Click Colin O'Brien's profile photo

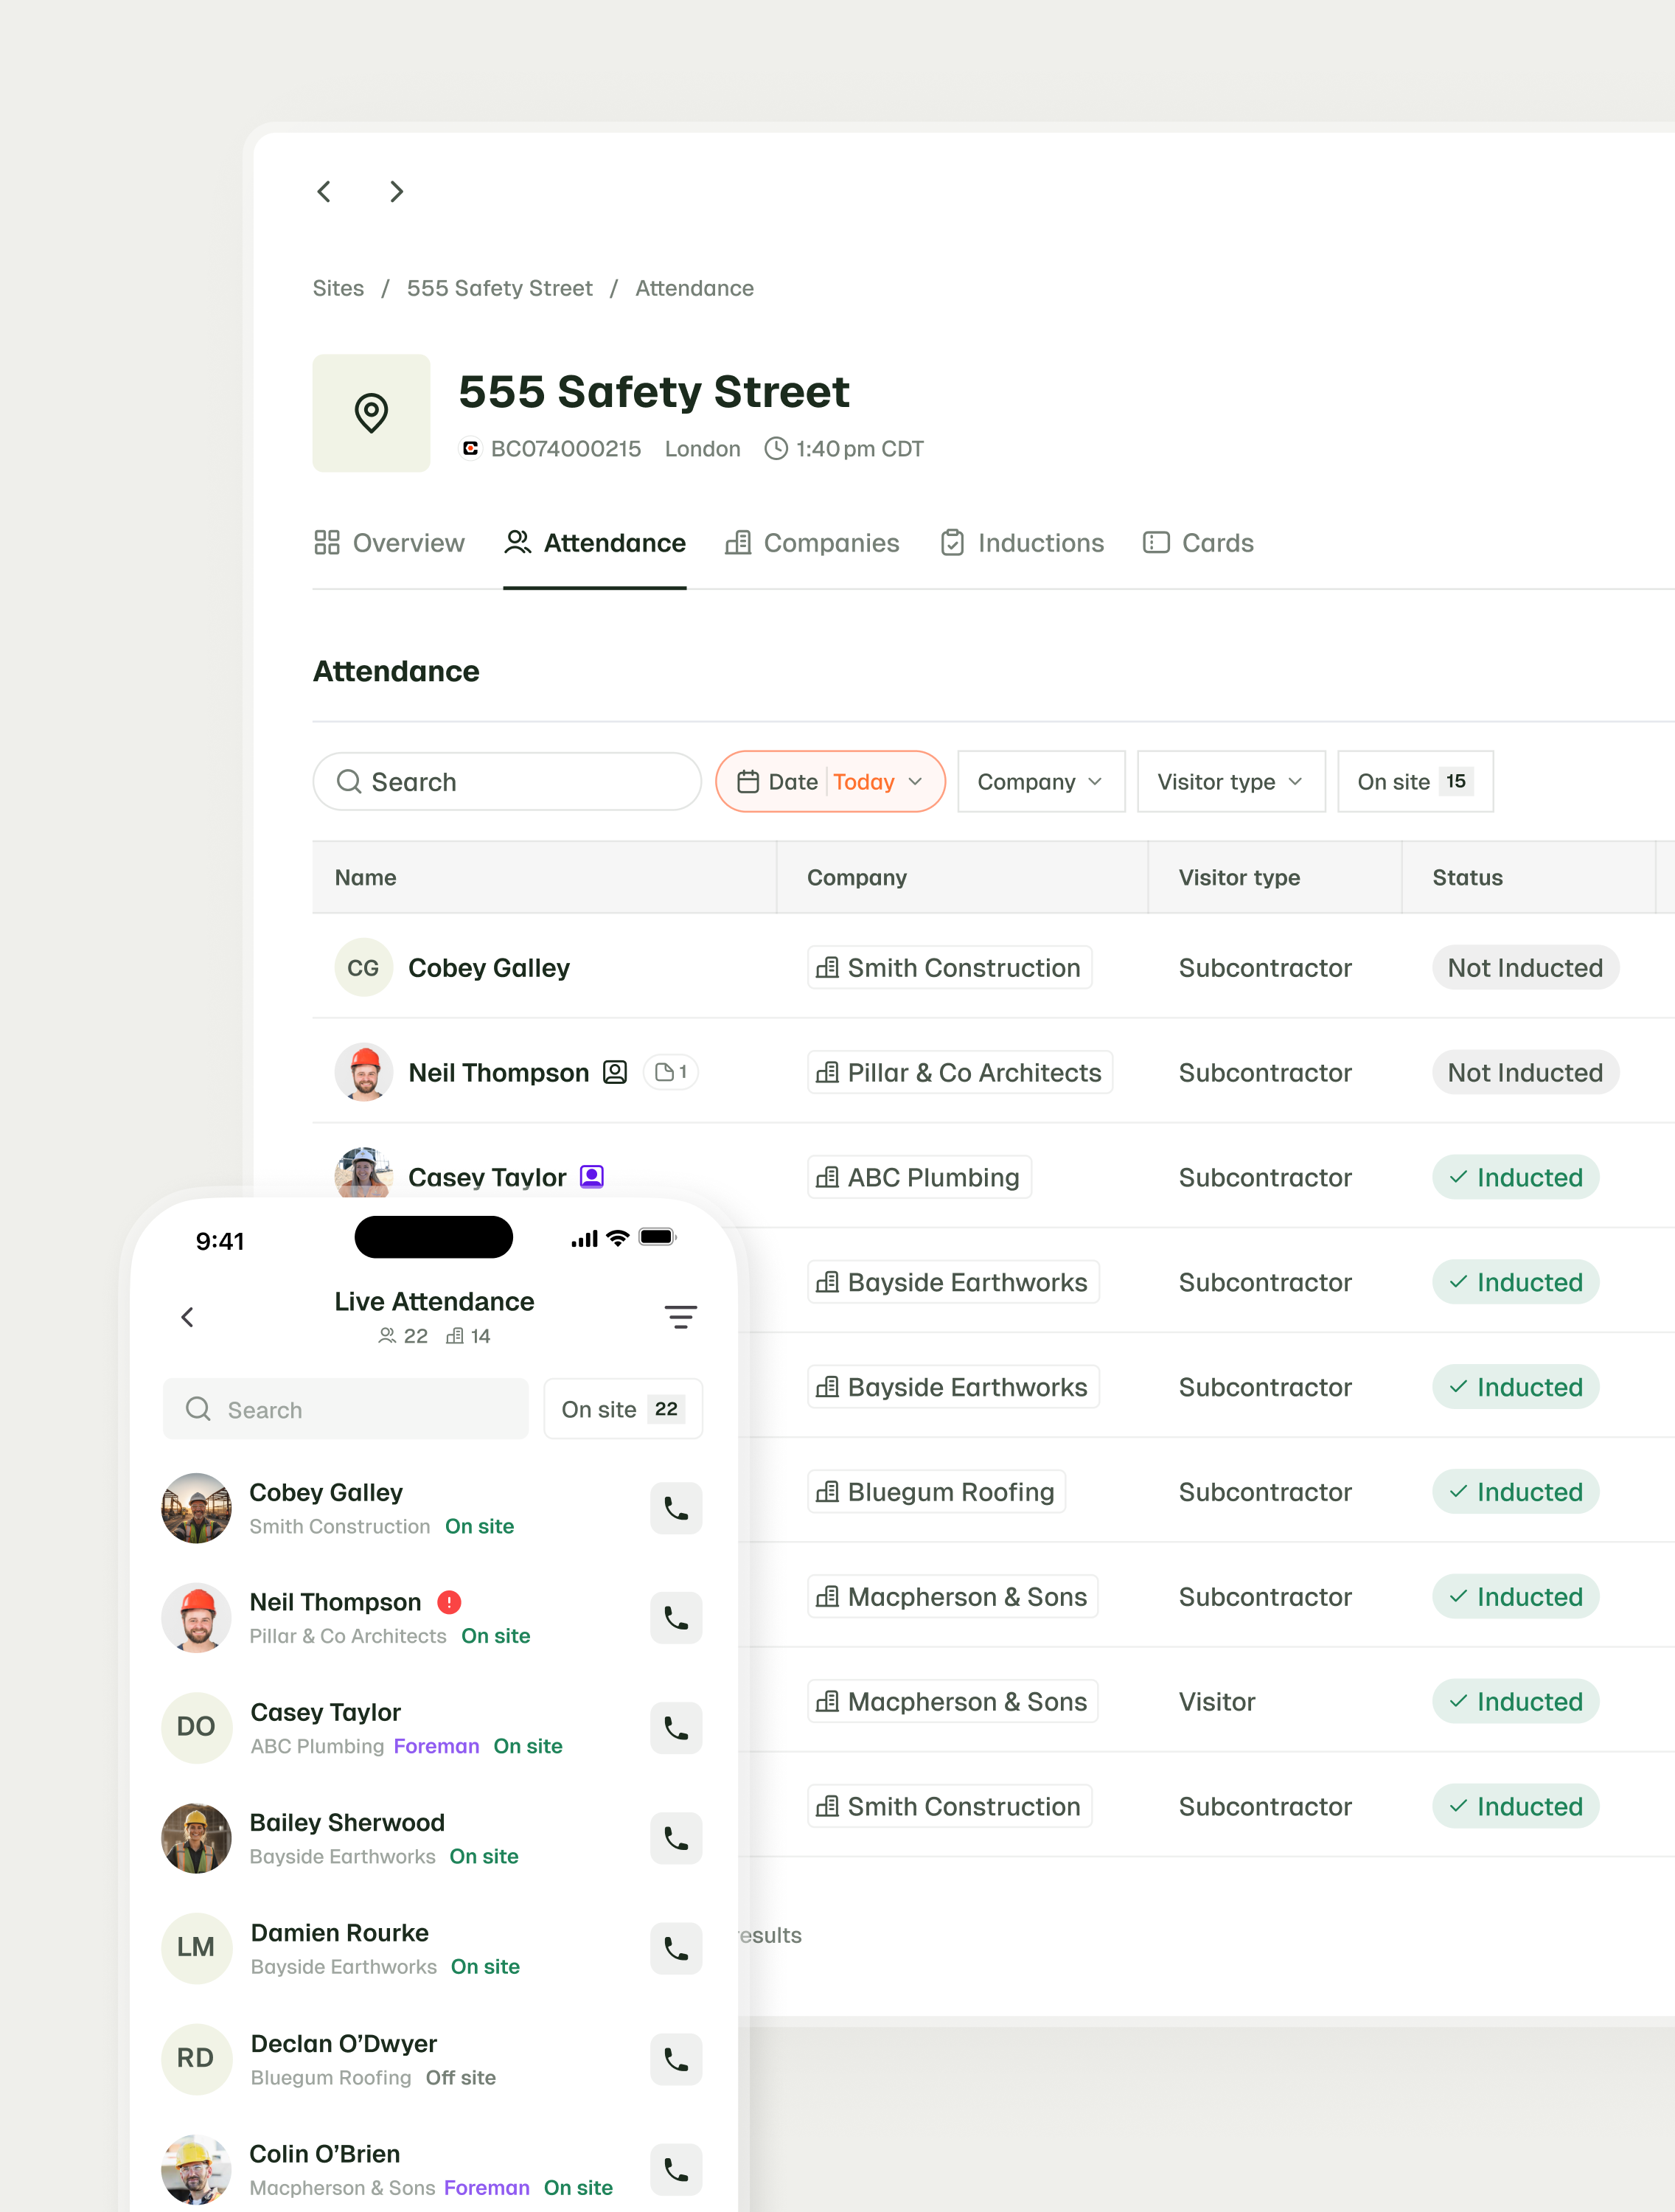[196, 2169]
